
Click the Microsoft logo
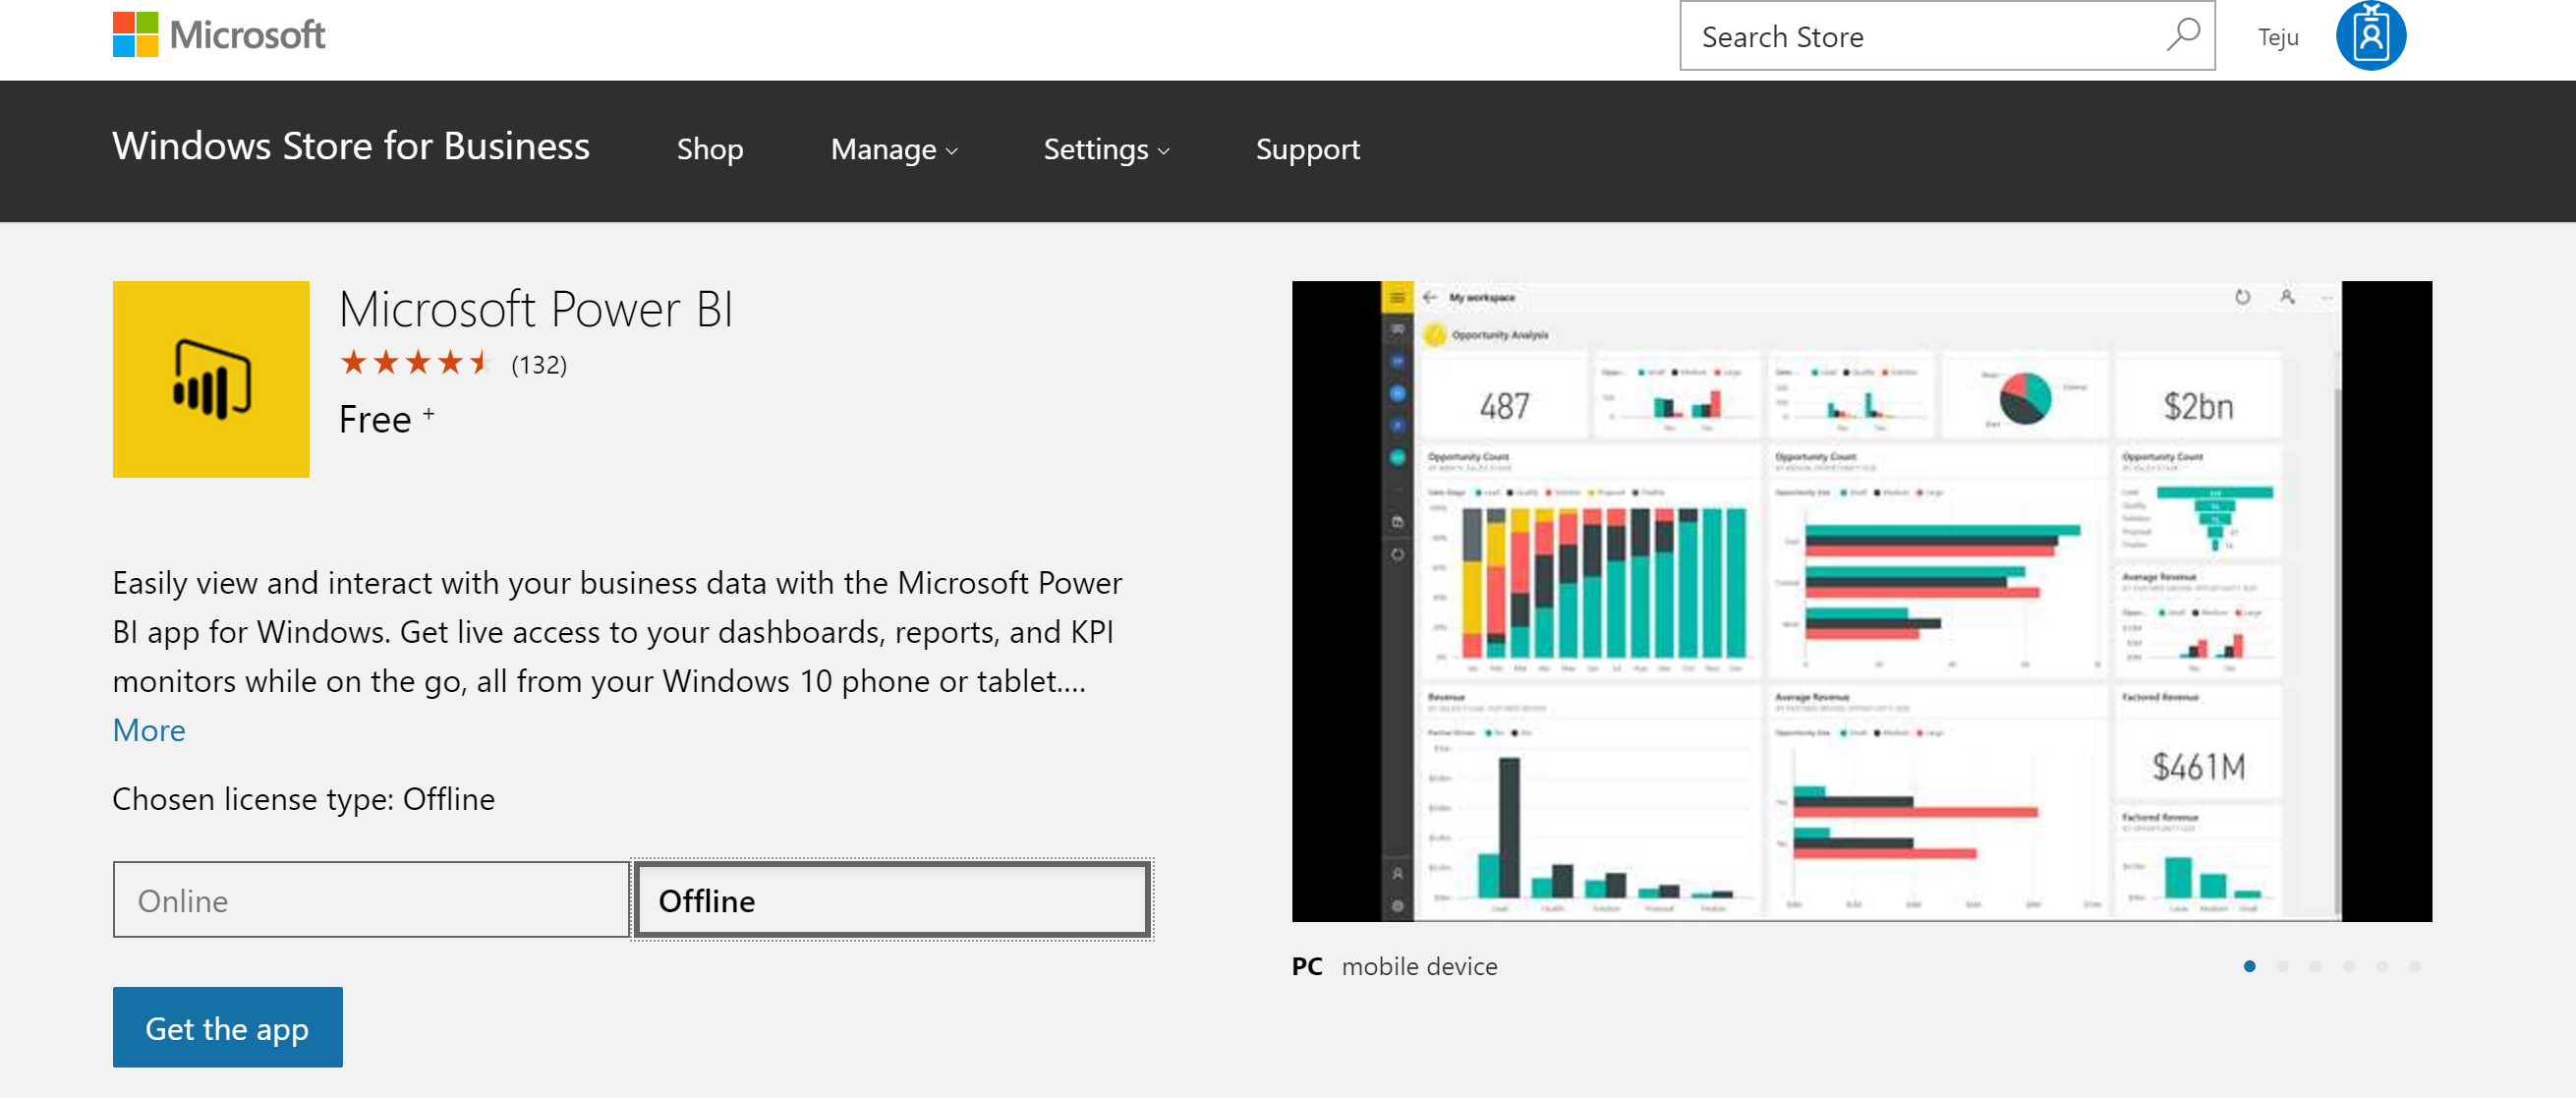(219, 35)
